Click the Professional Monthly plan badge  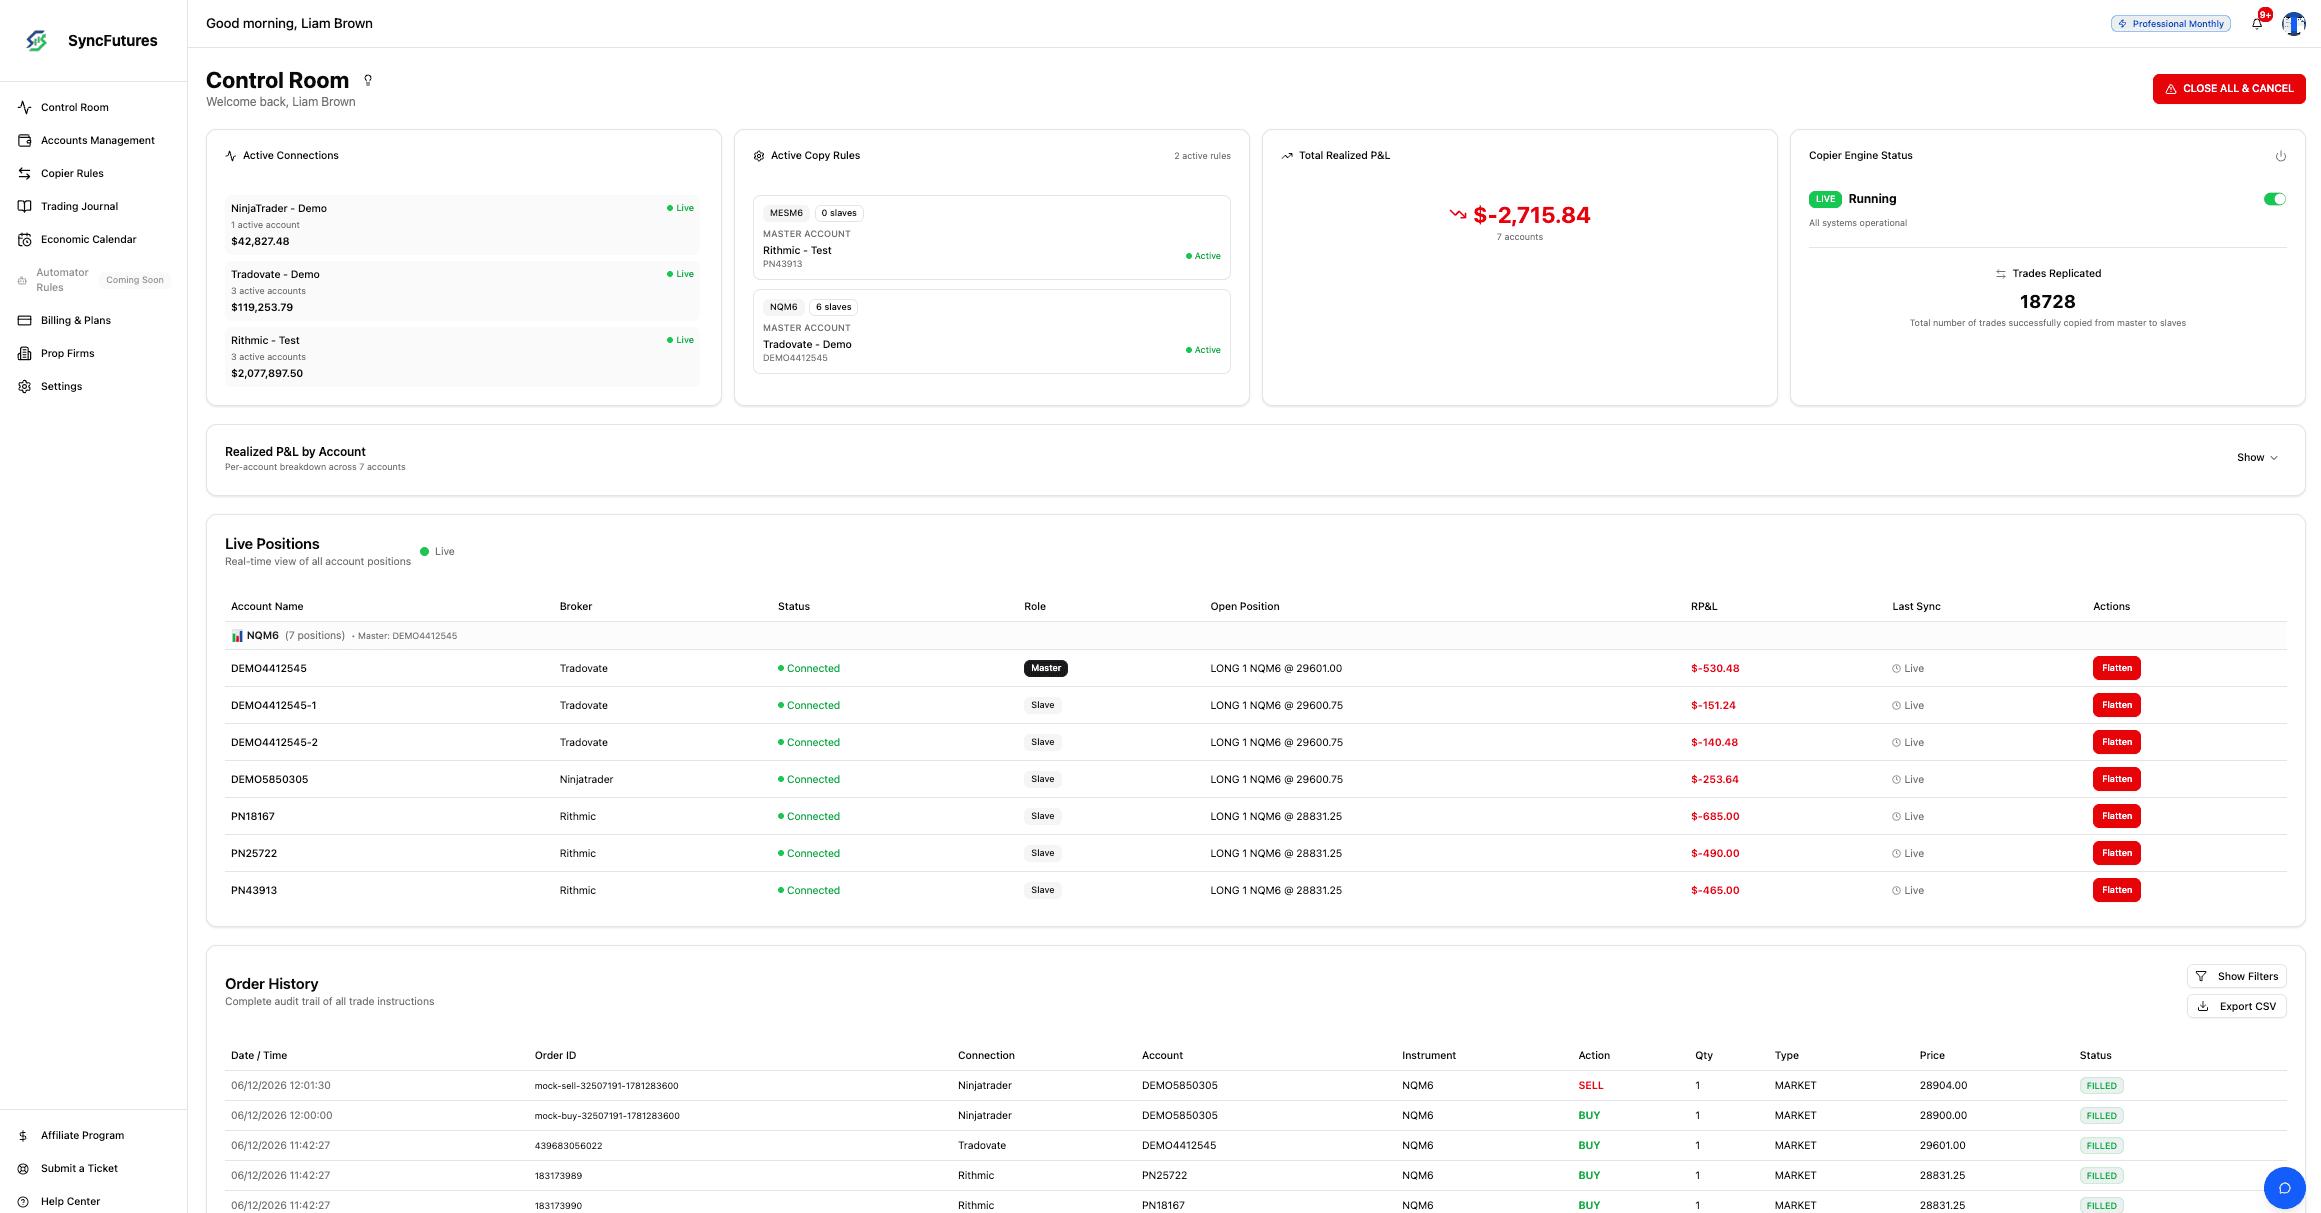[x=2171, y=24]
